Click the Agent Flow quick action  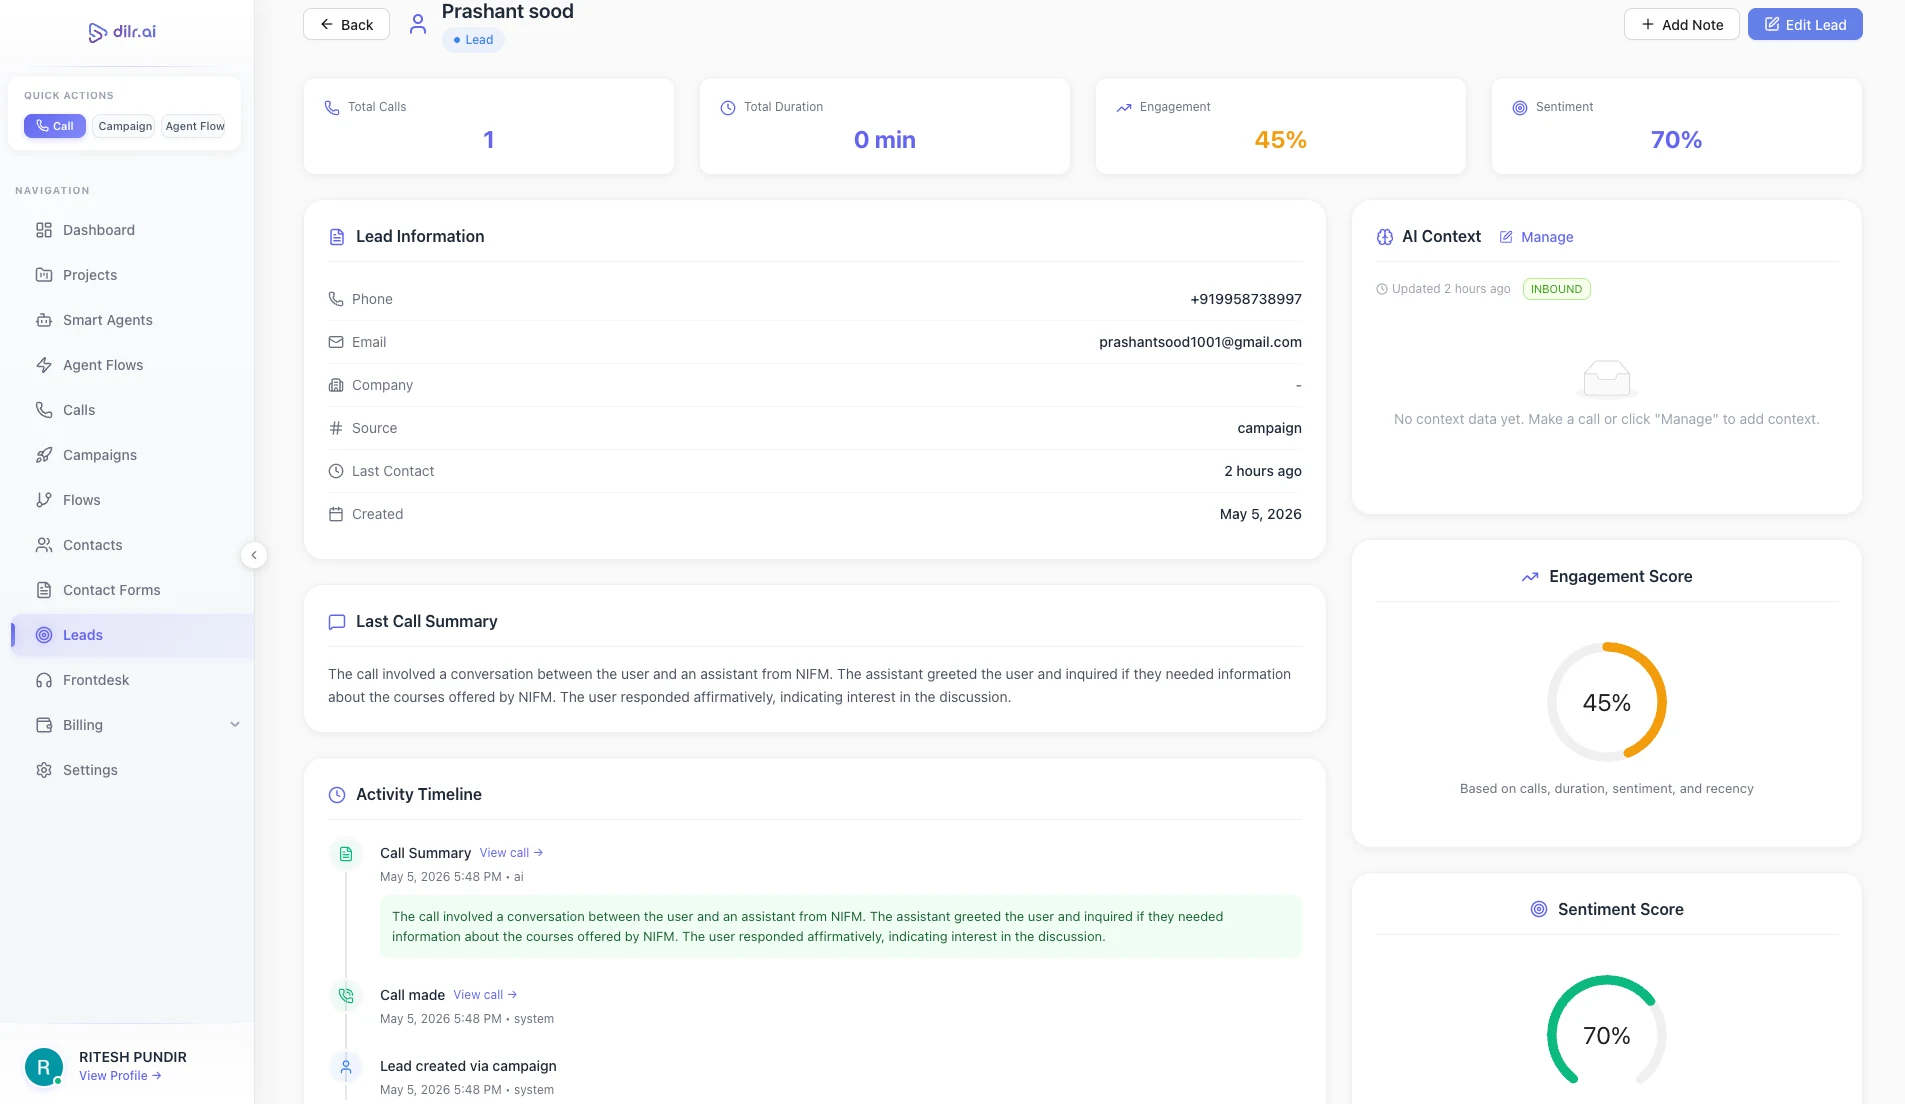pyautogui.click(x=195, y=126)
